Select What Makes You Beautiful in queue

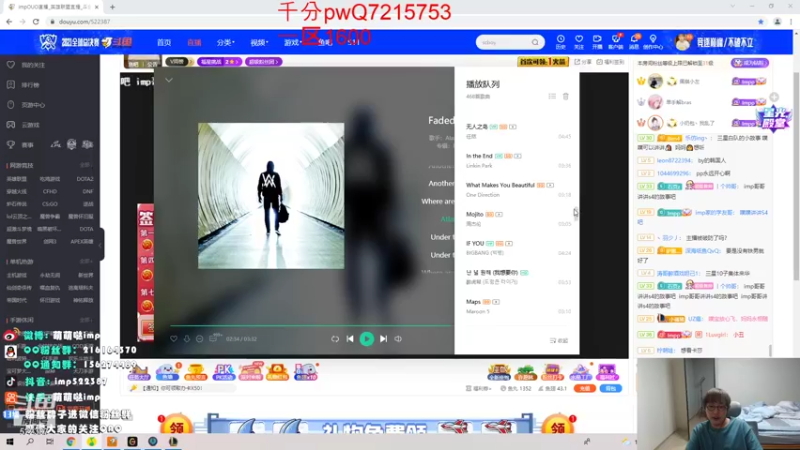[x=518, y=189]
